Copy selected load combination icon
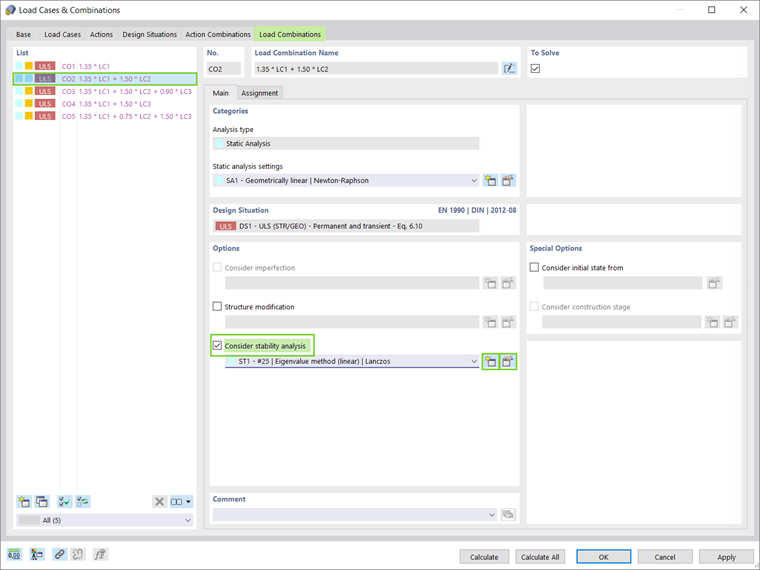Viewport: 760px width, 570px height. coord(42,502)
